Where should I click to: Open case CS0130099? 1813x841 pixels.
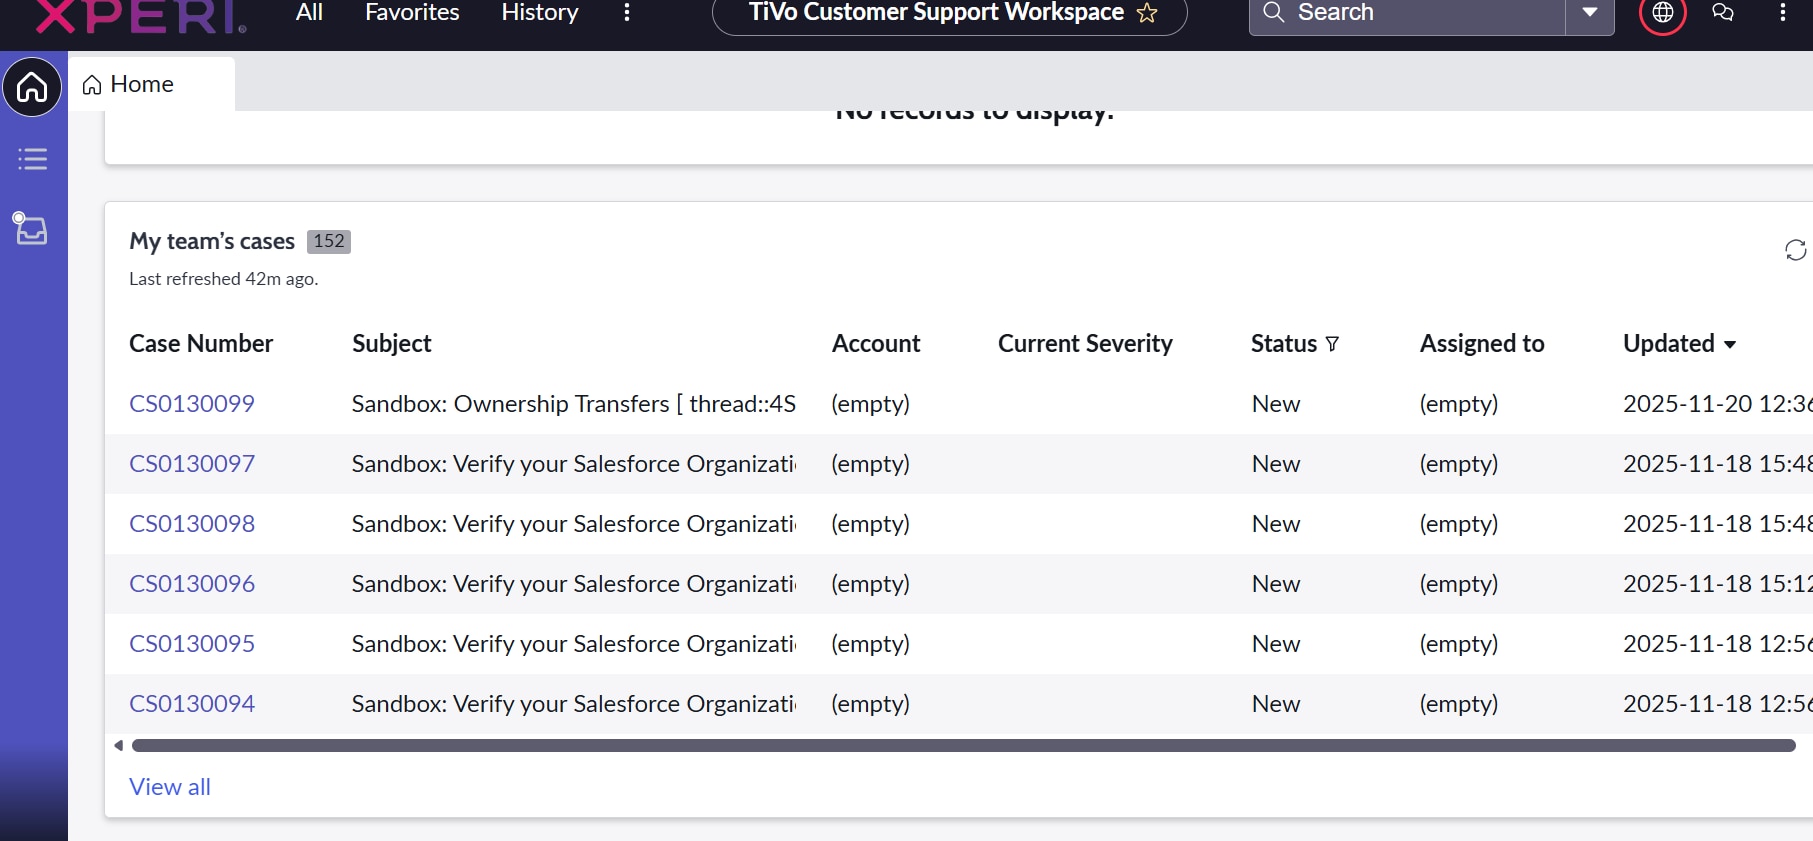(192, 404)
